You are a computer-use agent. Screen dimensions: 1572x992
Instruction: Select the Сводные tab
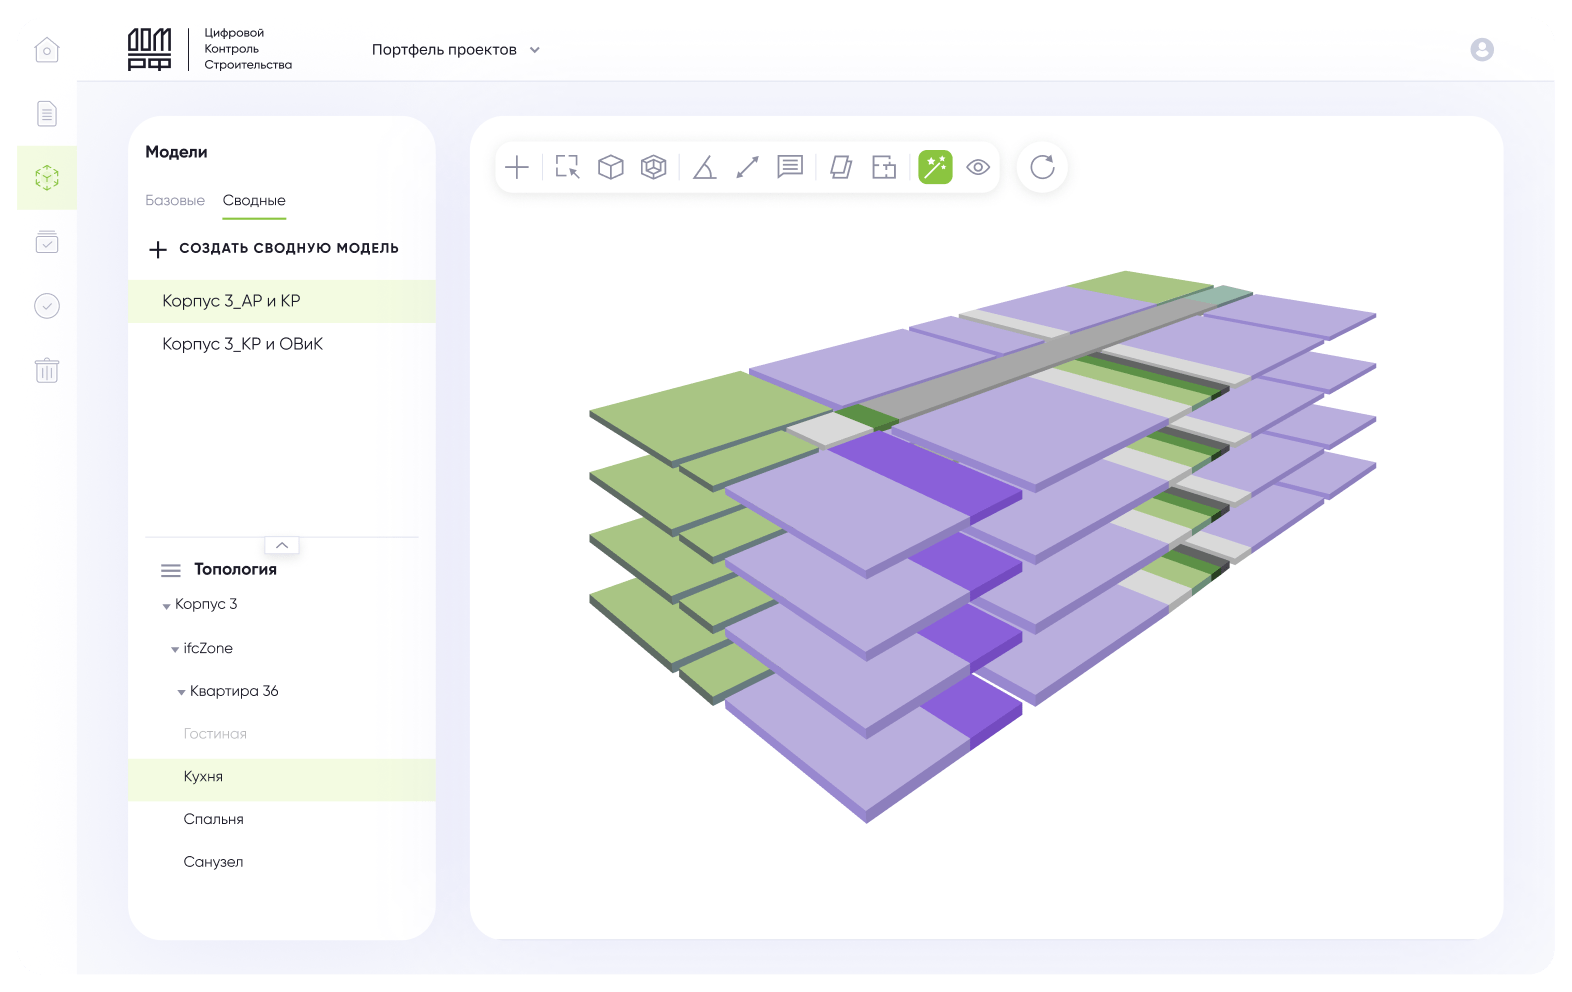coord(254,201)
